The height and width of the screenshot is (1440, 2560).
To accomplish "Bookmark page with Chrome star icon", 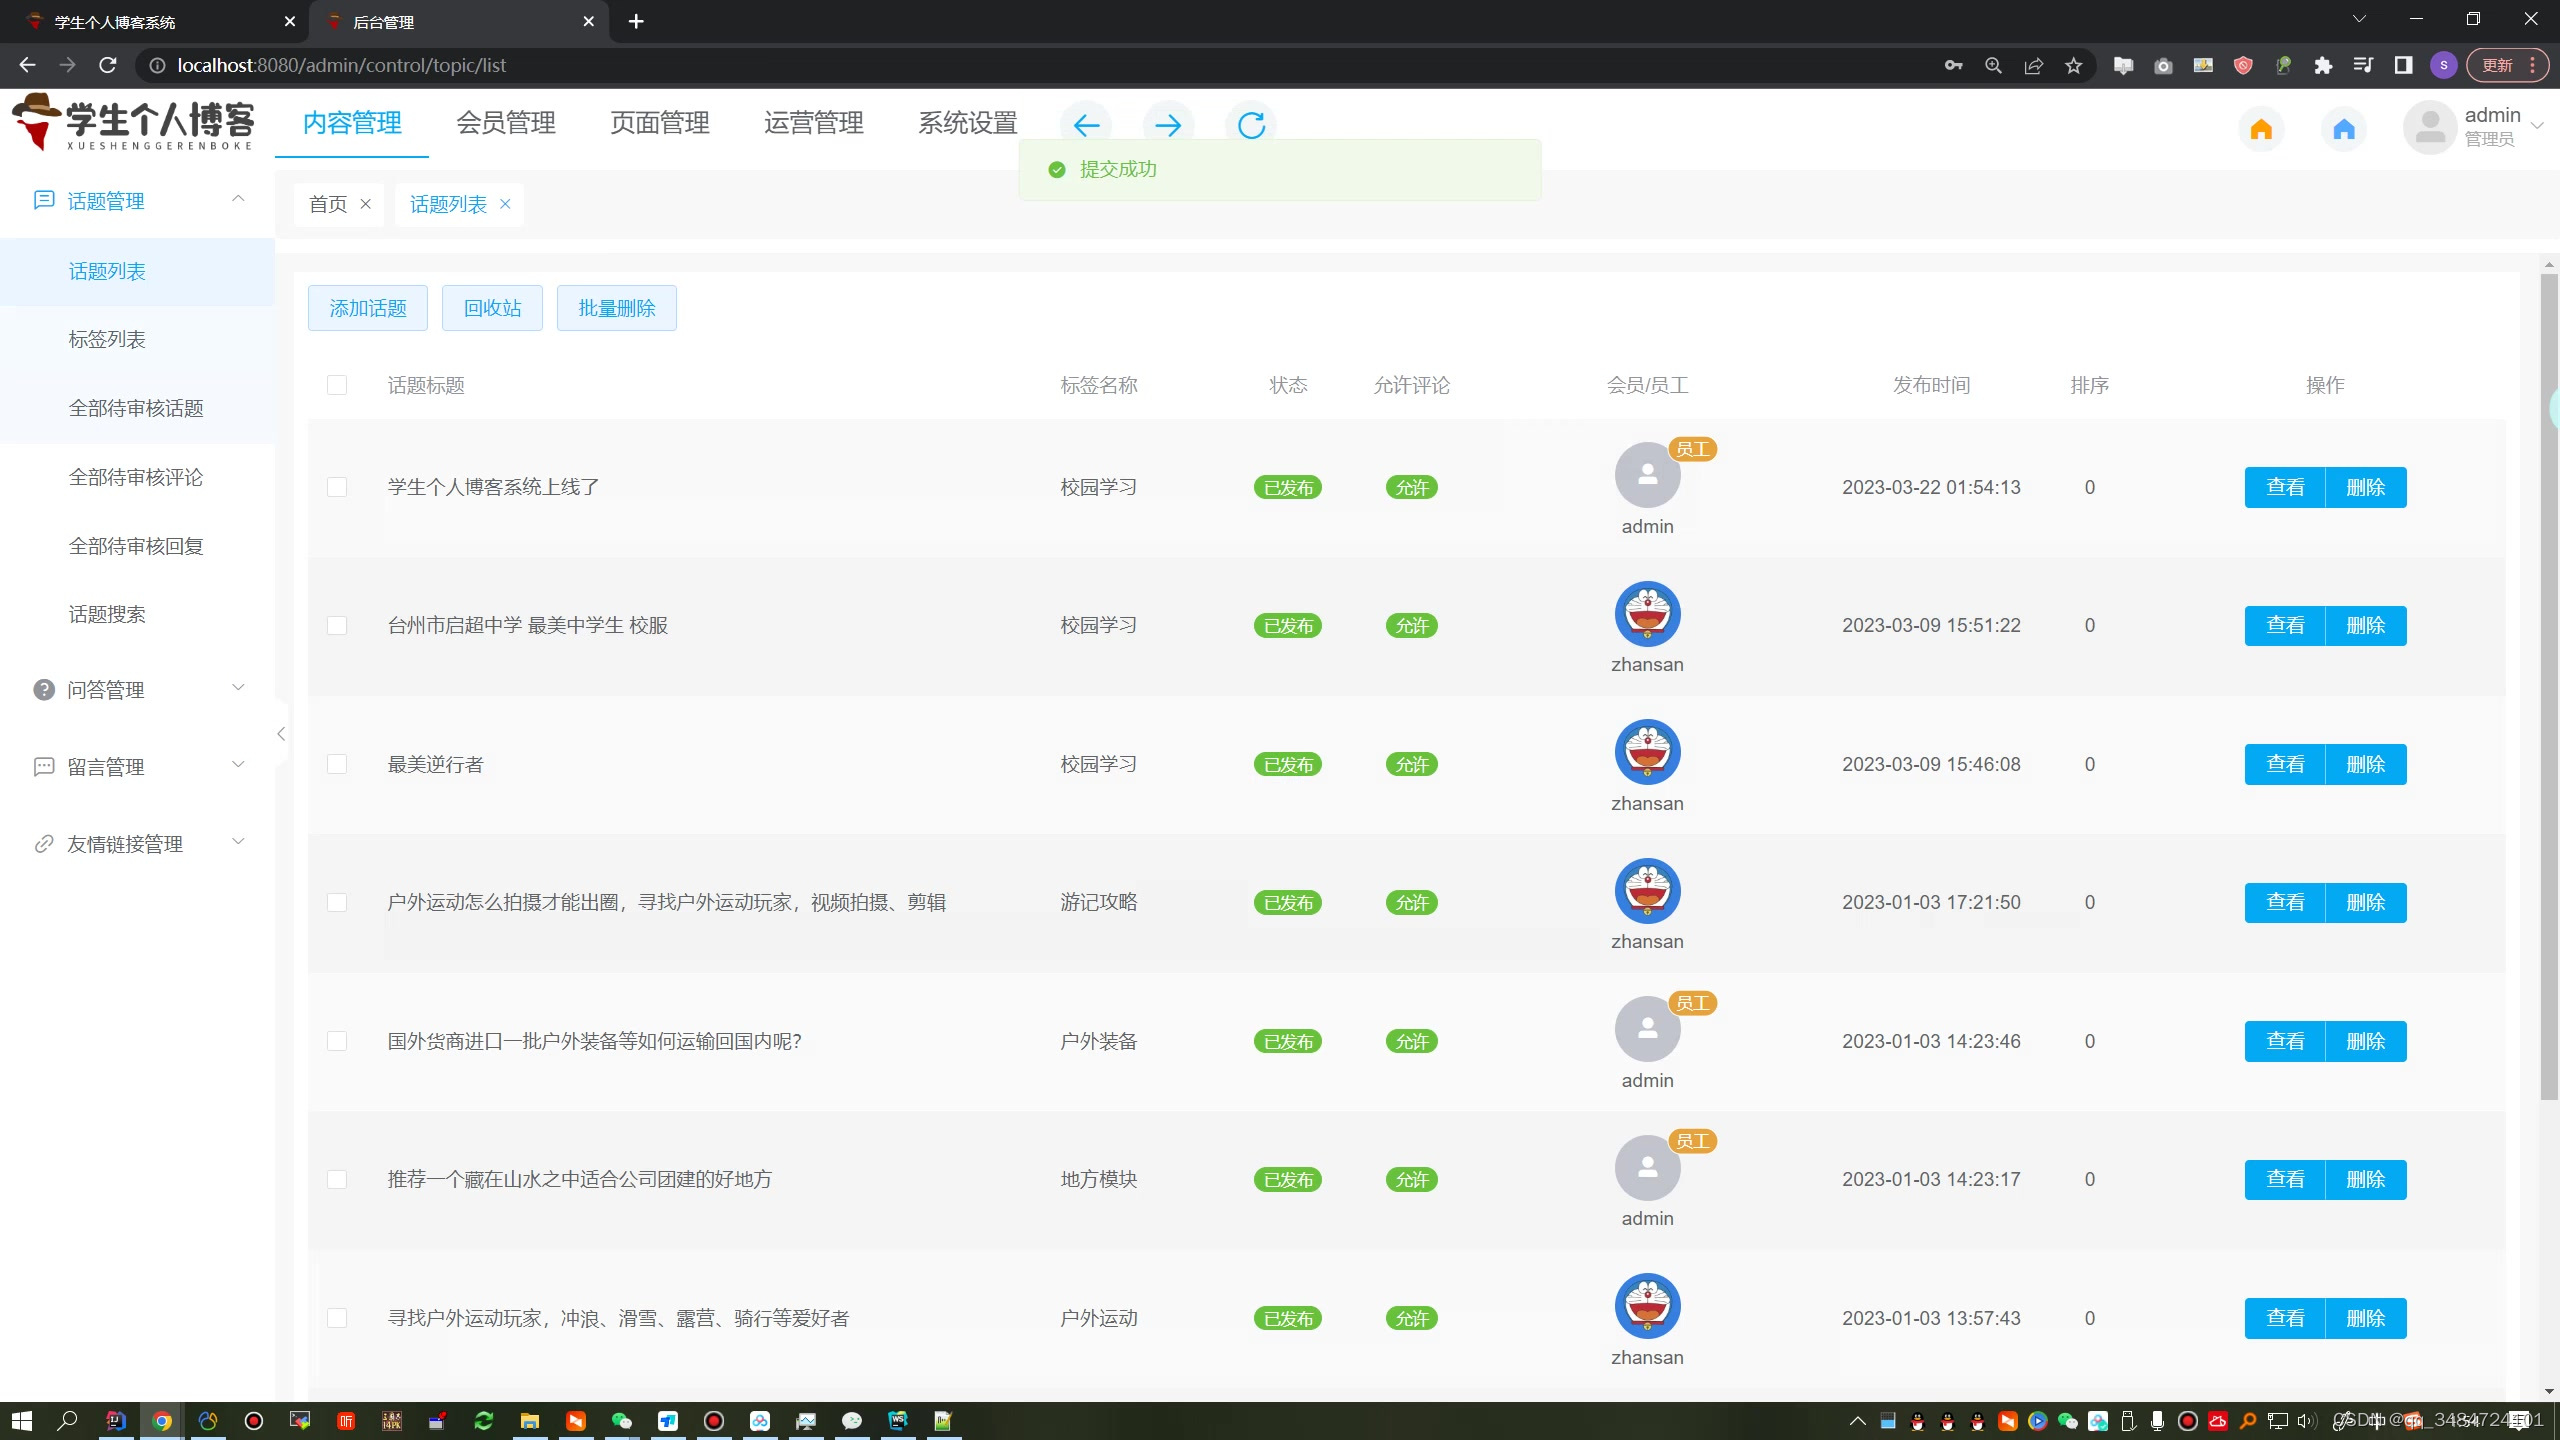I will tap(2073, 65).
